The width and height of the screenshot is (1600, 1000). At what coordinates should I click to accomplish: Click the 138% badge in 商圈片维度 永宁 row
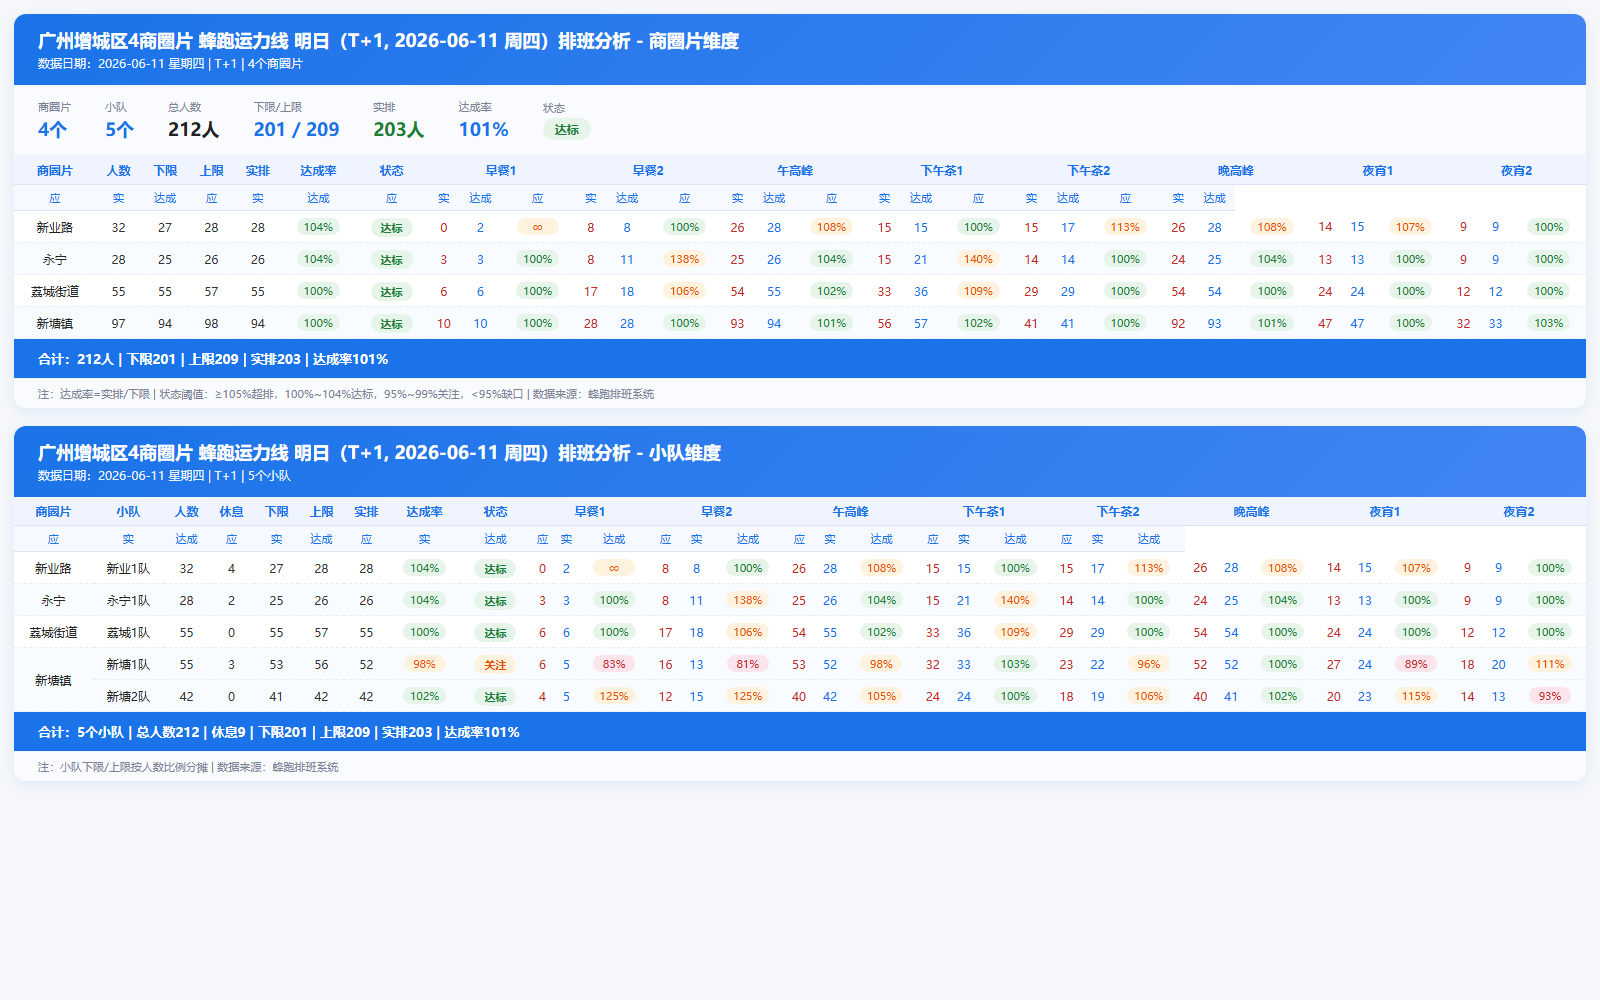coord(684,259)
